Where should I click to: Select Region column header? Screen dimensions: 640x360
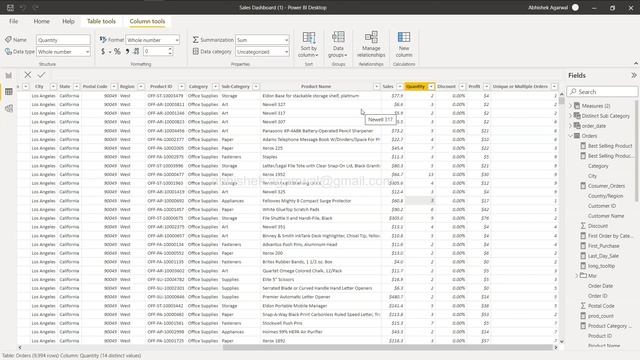127,87
